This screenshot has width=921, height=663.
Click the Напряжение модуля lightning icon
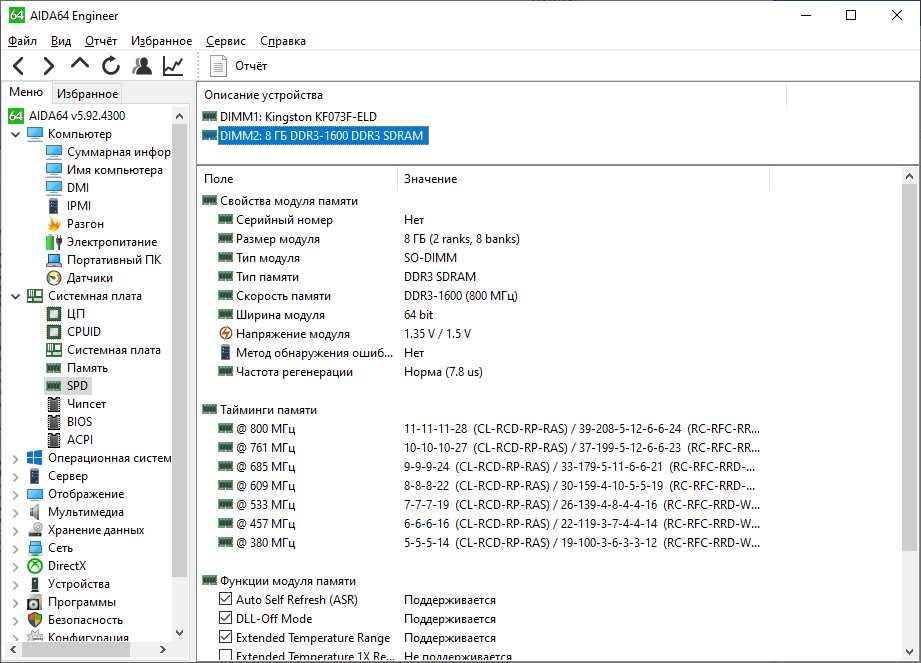(x=226, y=334)
